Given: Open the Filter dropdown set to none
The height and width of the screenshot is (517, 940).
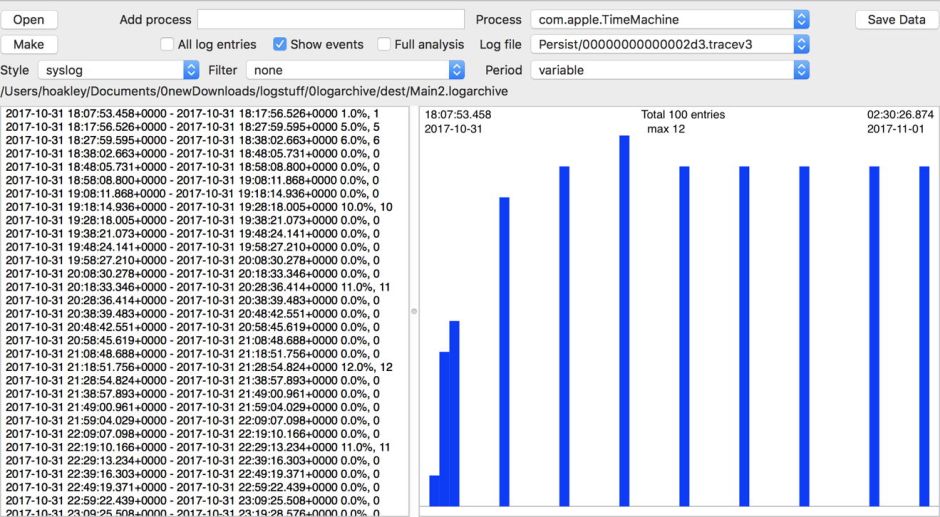Looking at the screenshot, I should click(x=357, y=70).
